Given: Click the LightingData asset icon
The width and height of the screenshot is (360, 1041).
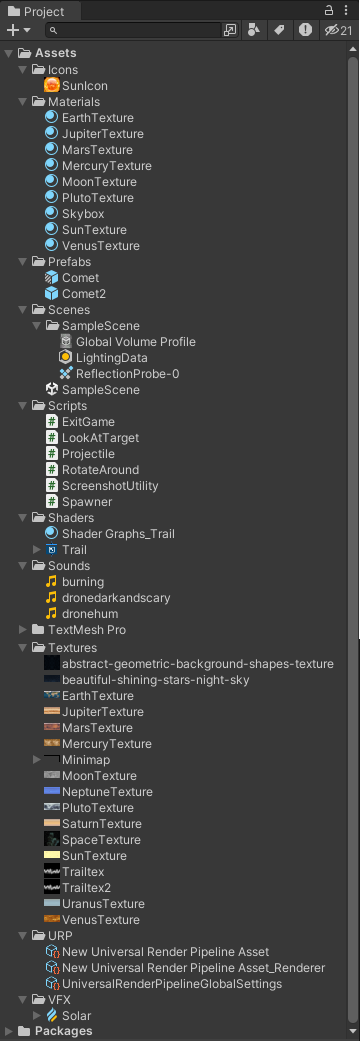Looking at the screenshot, I should coord(66,358).
